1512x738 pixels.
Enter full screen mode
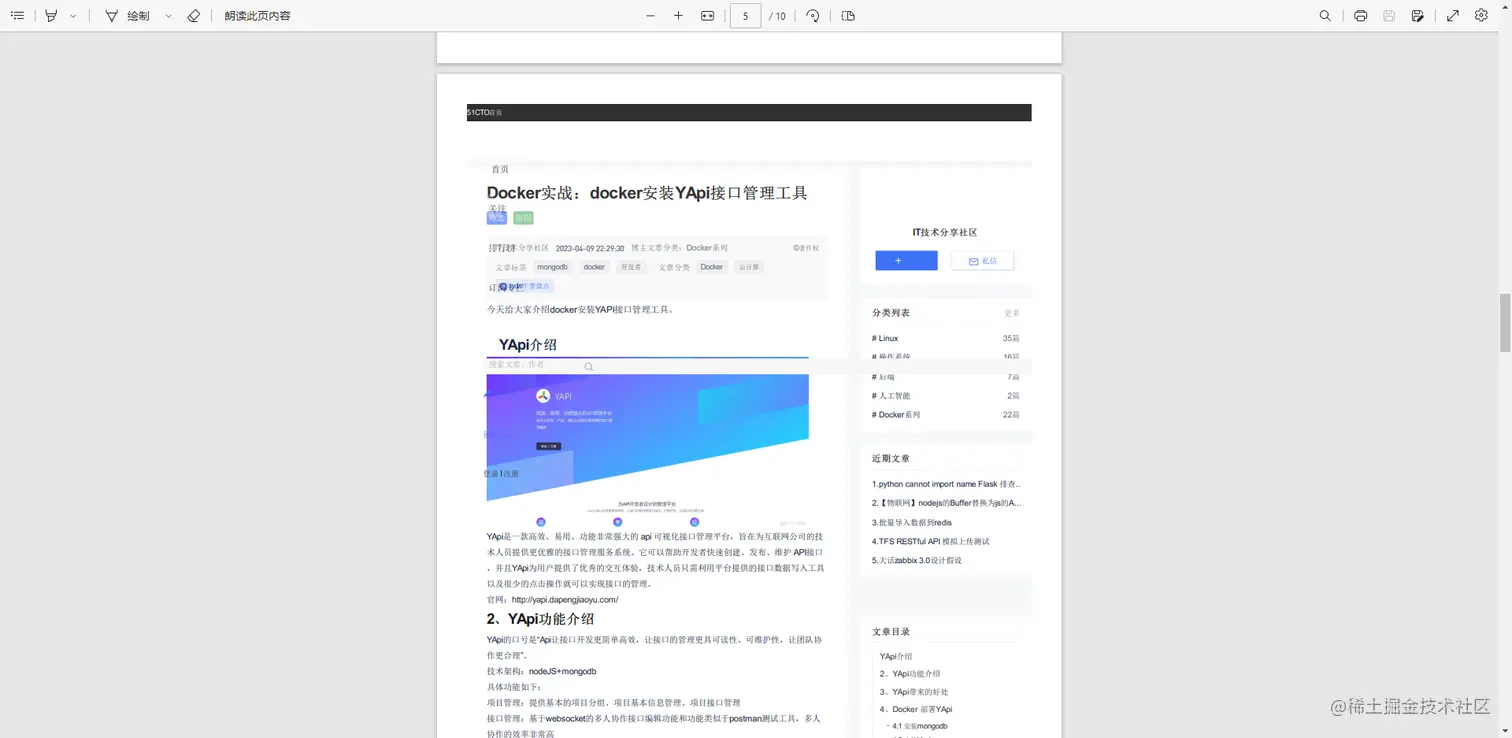tap(1452, 16)
